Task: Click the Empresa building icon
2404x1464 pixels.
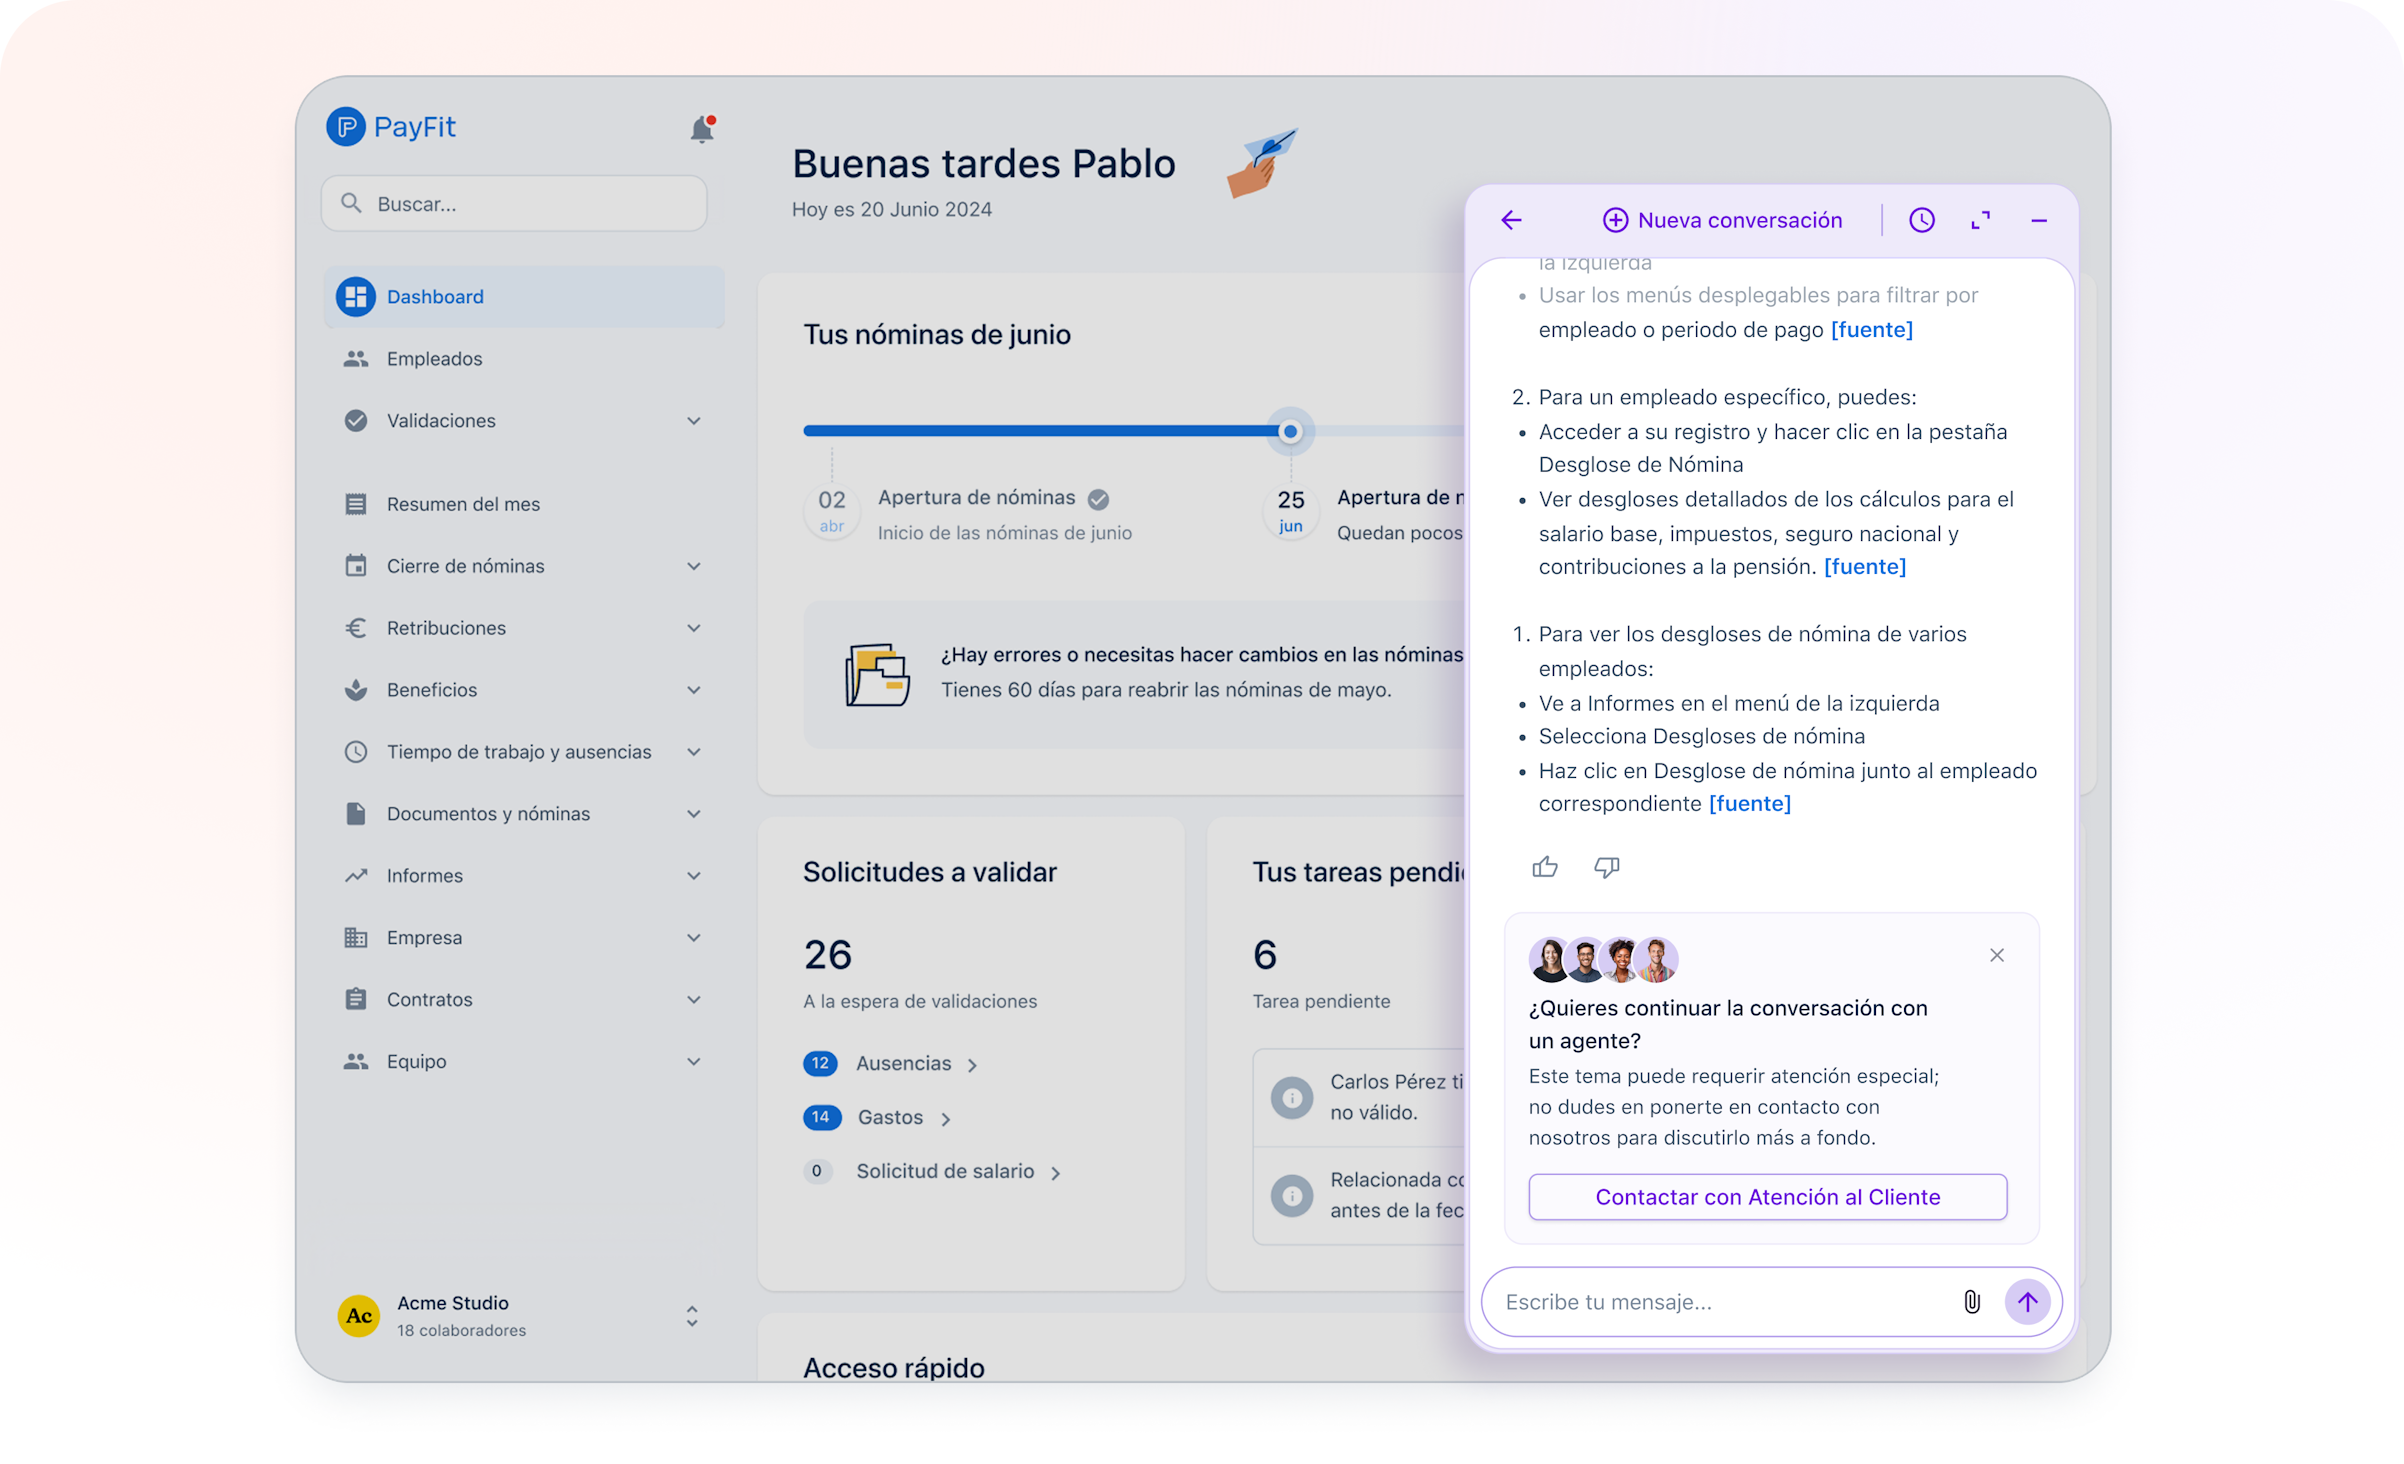Action: [356, 938]
